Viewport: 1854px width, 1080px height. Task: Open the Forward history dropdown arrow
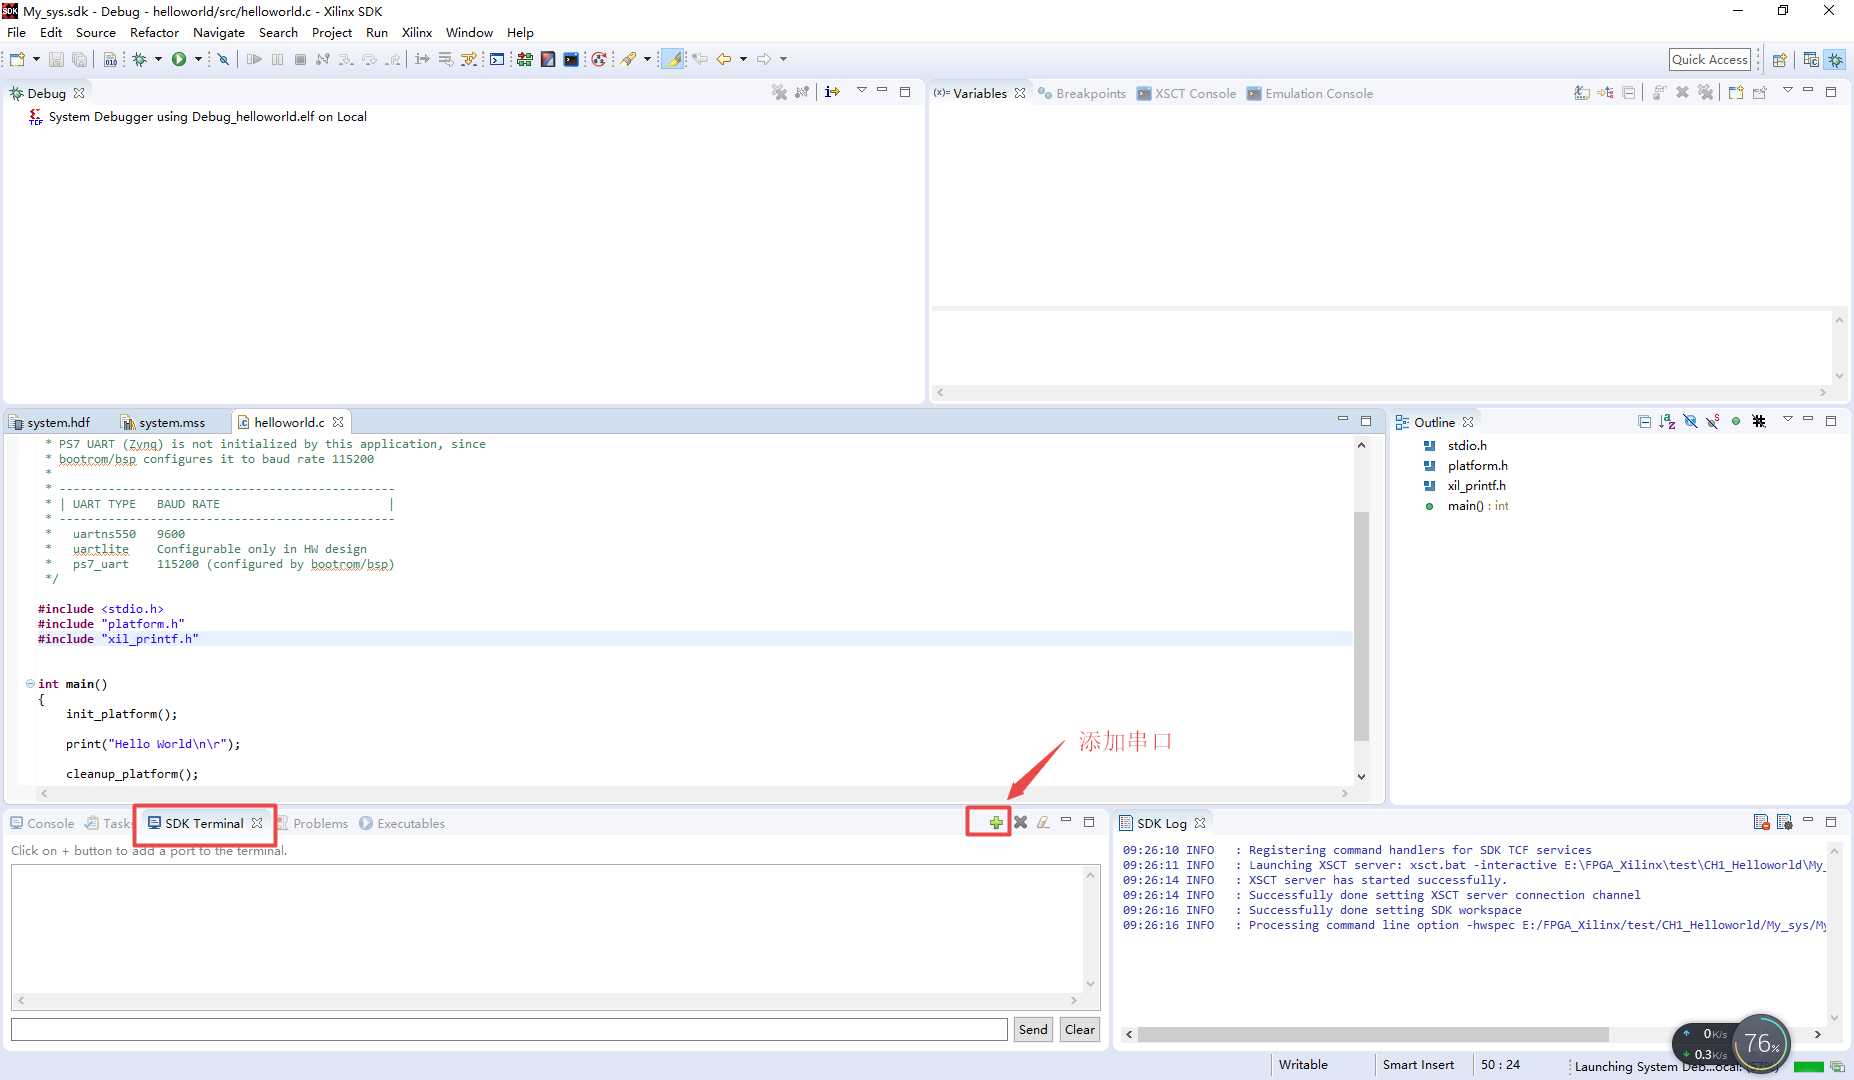pyautogui.click(x=783, y=59)
